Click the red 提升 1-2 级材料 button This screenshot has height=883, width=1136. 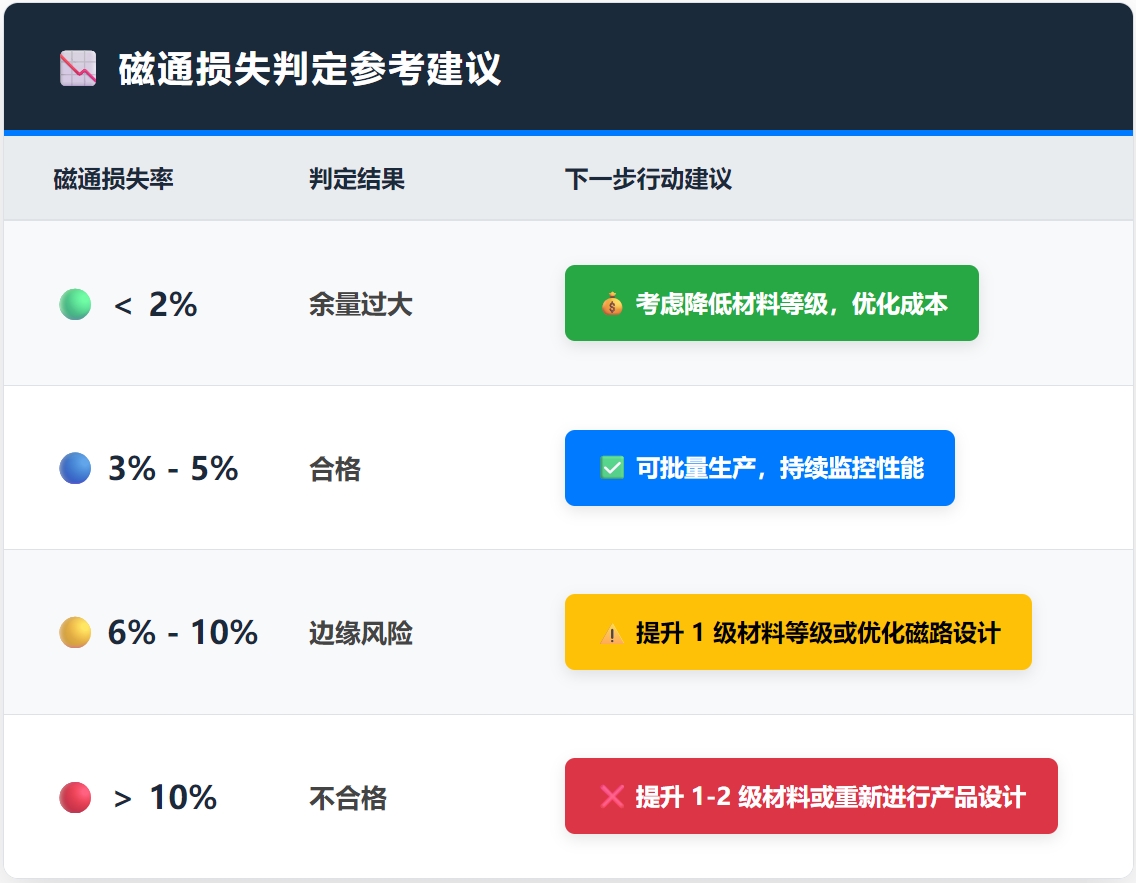coord(810,796)
